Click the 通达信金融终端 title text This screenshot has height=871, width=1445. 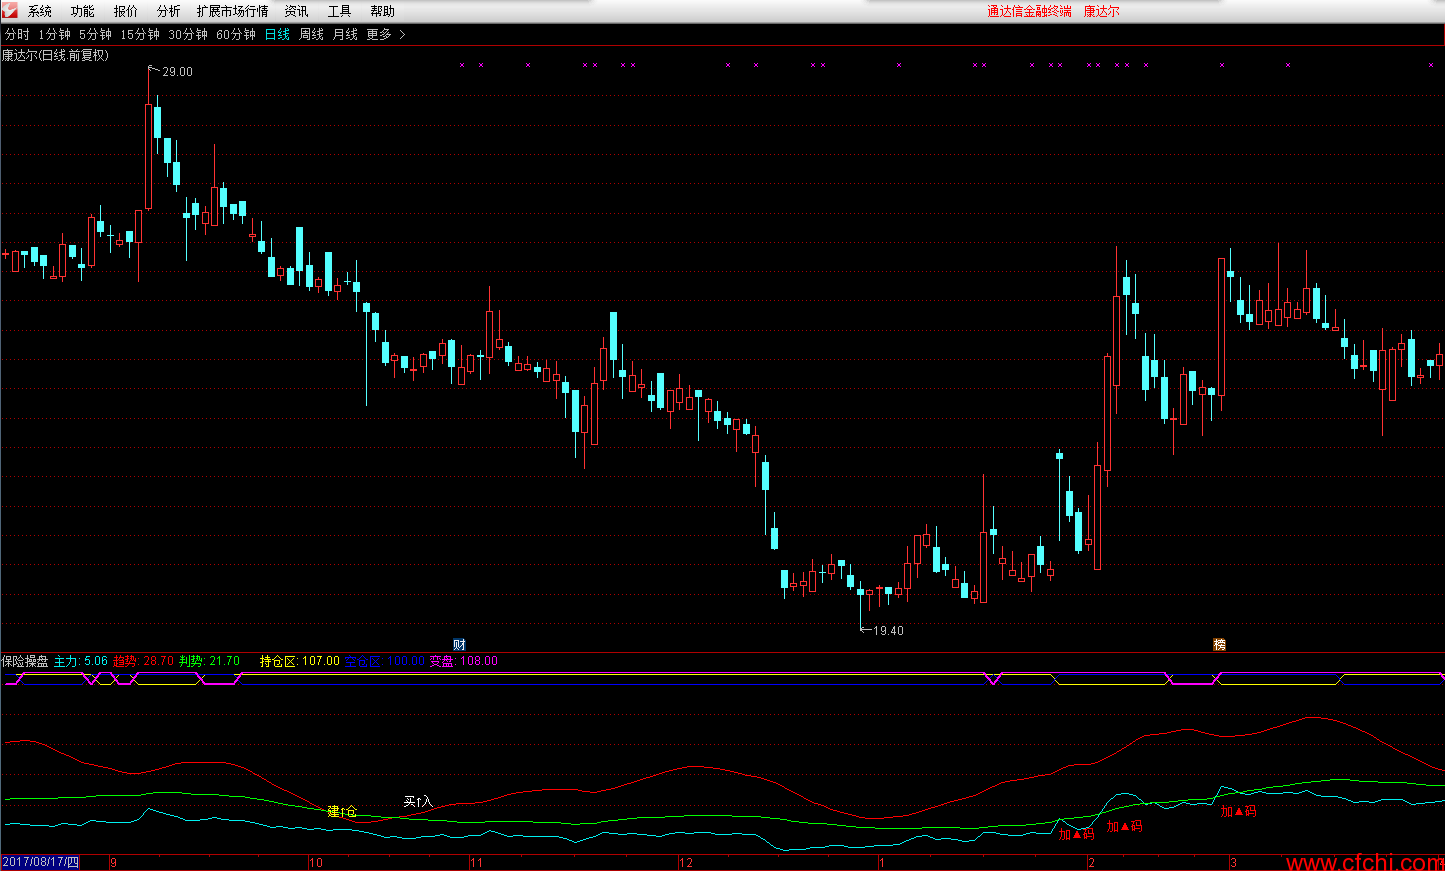pyautogui.click(x=1029, y=12)
